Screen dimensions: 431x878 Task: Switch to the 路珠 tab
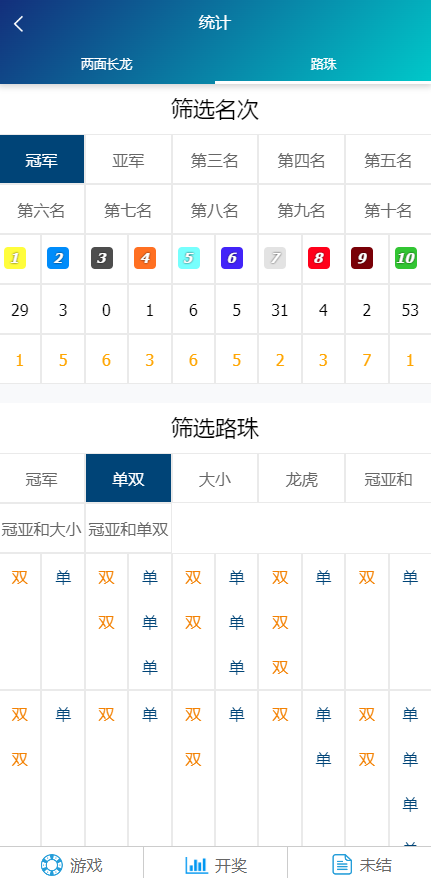point(324,64)
